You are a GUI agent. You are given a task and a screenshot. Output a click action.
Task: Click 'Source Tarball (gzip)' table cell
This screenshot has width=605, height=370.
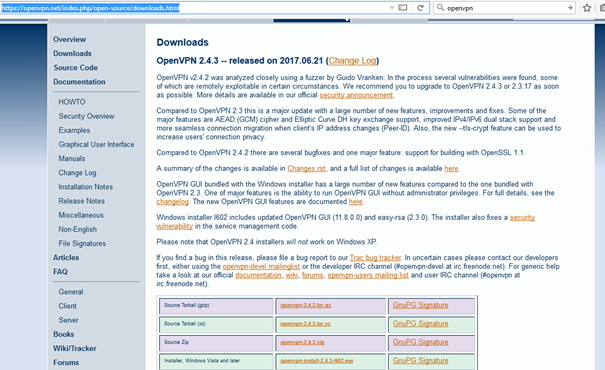[216, 306]
